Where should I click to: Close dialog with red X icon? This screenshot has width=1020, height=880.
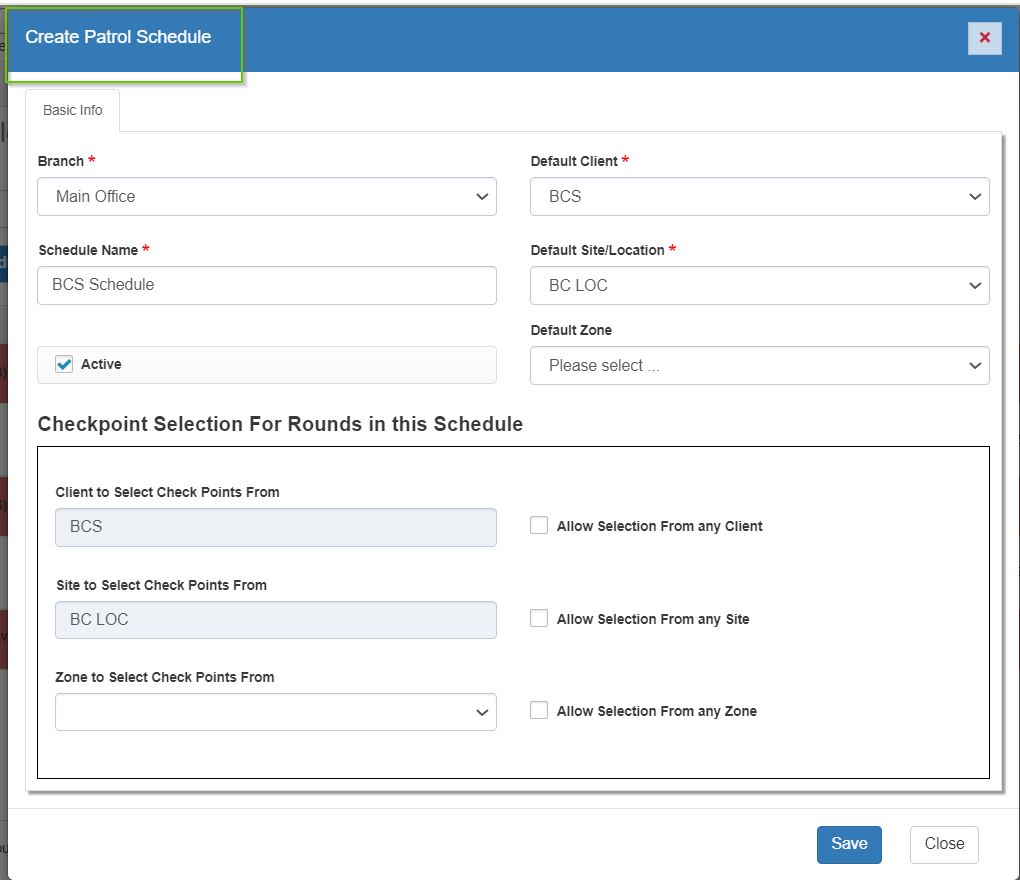984,38
